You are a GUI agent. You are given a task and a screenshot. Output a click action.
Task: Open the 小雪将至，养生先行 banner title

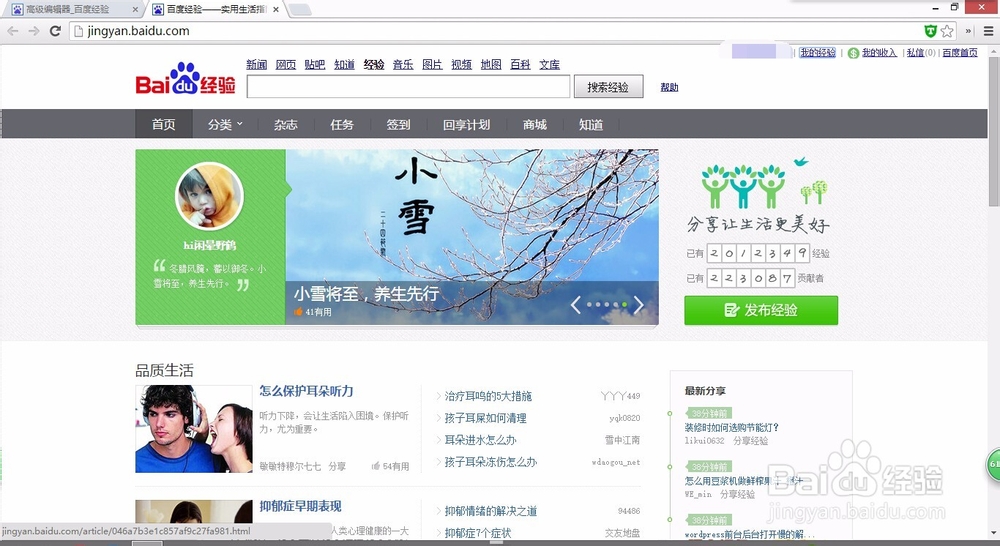(366, 293)
